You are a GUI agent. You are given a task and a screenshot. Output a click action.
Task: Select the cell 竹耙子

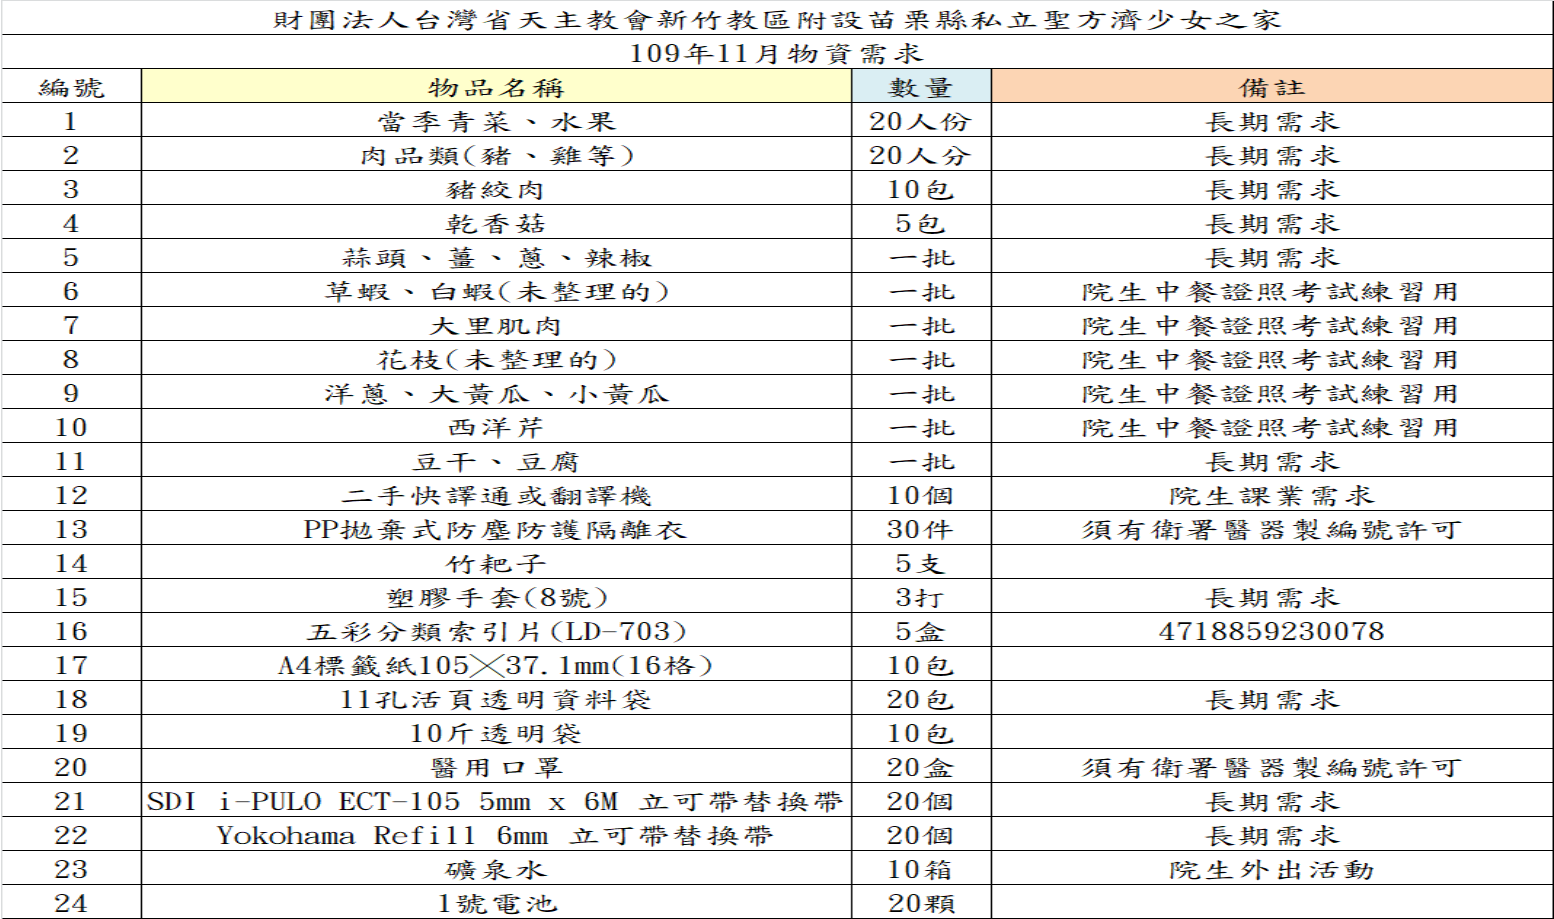click(x=496, y=563)
